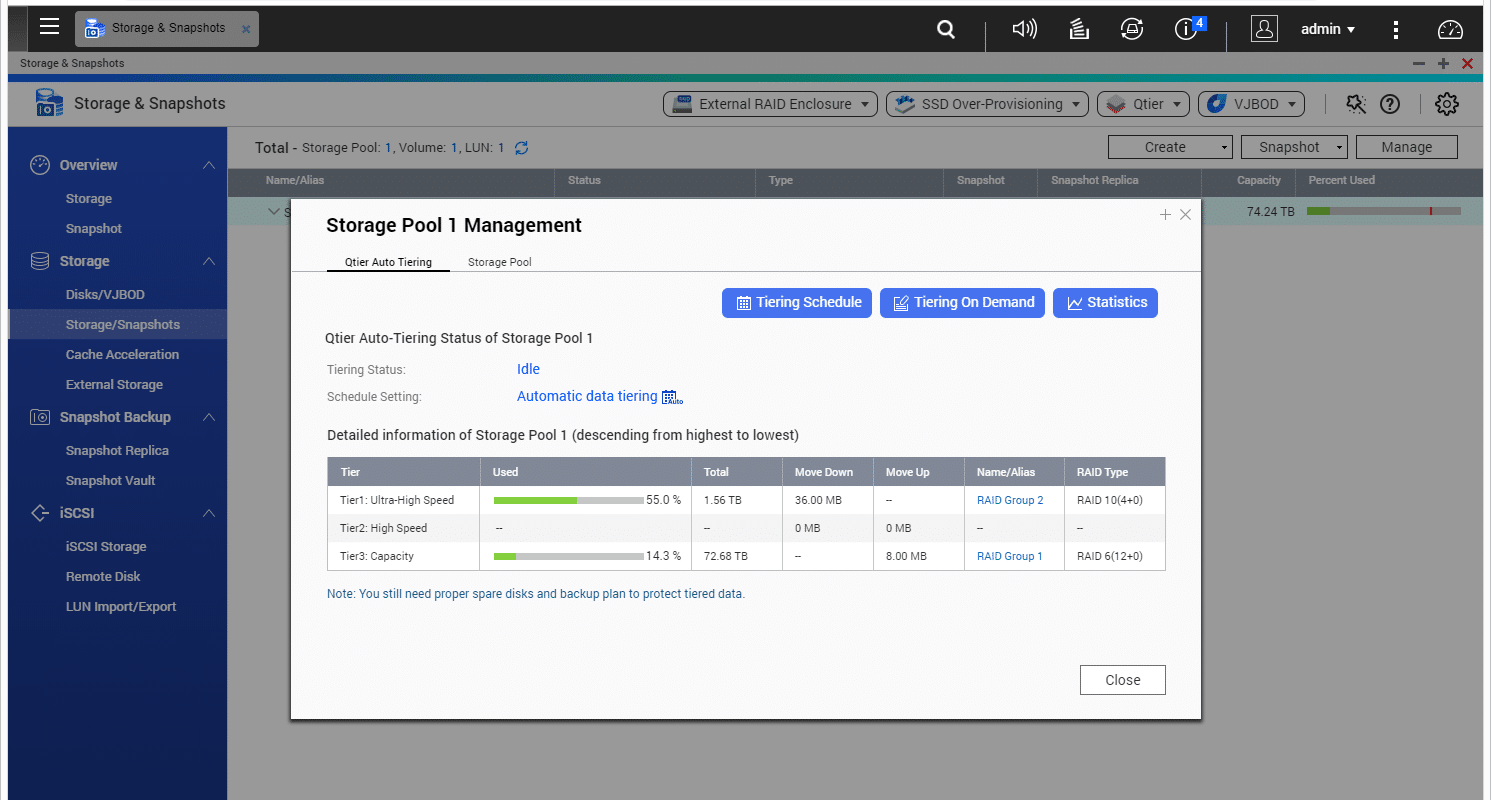Open the desktop search magnifier
Screen dimensions: 1491x800
(946, 30)
